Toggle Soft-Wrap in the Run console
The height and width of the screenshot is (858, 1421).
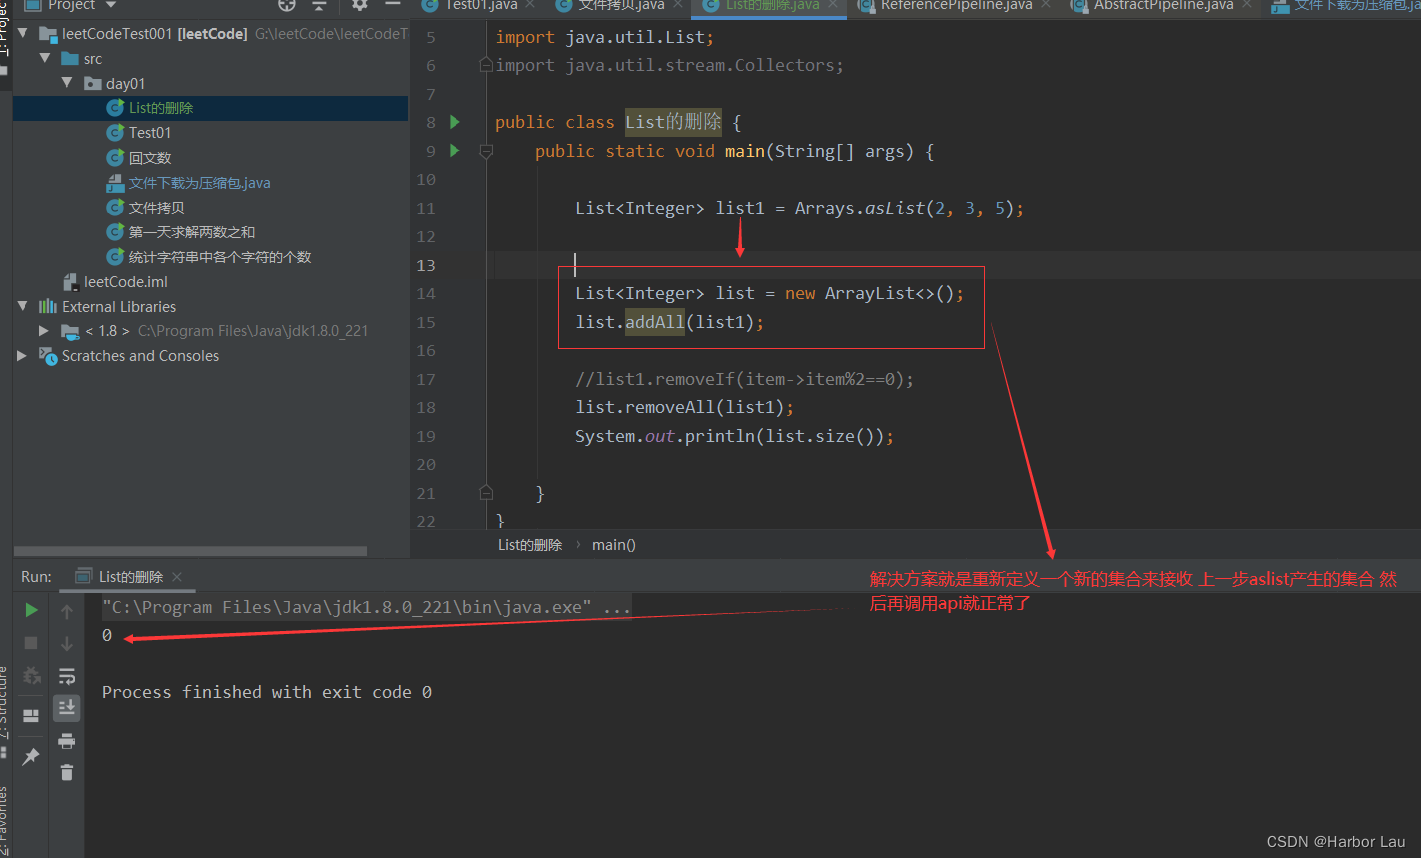[x=67, y=676]
